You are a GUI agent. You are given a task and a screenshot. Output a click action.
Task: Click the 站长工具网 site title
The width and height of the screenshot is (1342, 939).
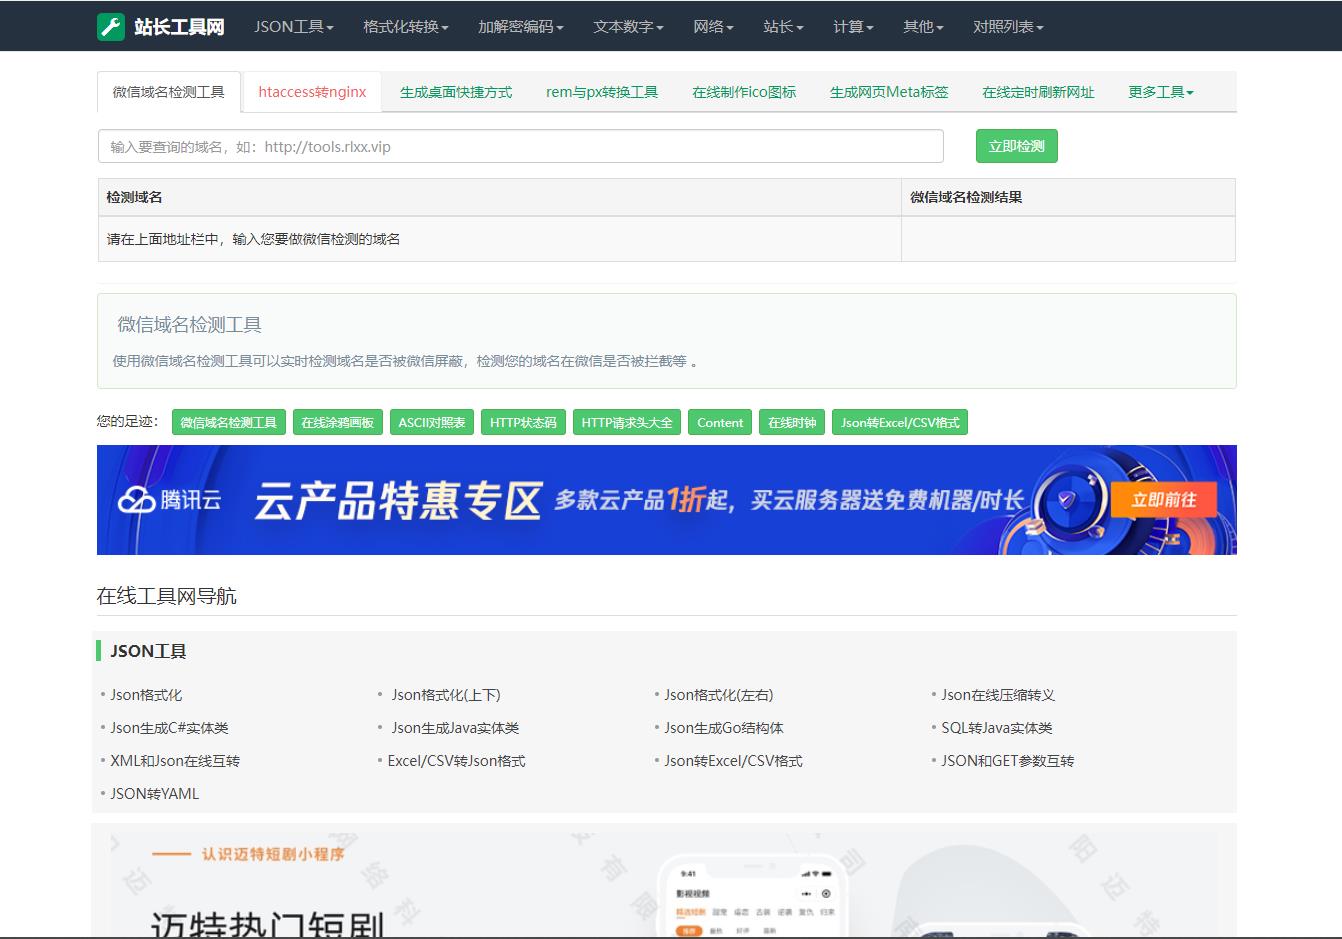(179, 27)
